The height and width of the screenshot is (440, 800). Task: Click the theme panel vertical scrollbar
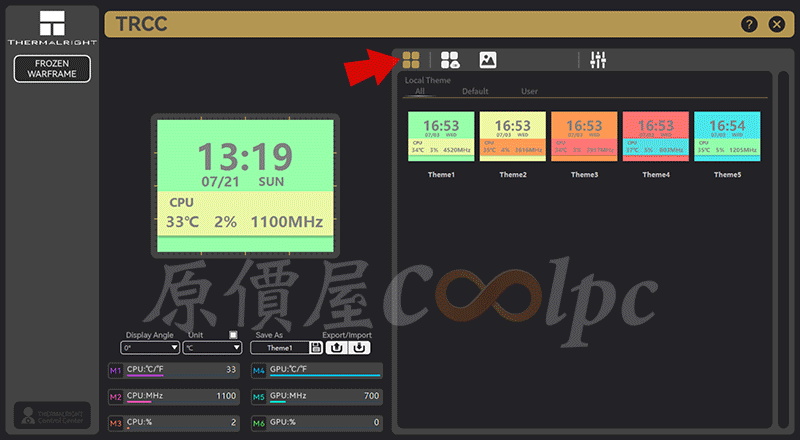pos(783,250)
